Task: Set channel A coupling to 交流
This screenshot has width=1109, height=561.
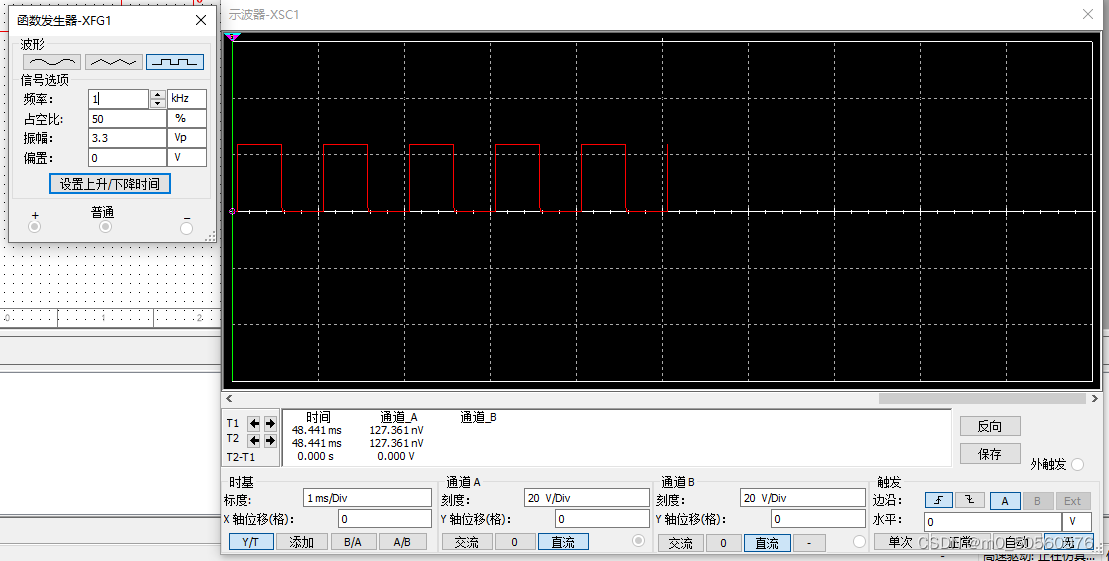Action: click(x=466, y=542)
